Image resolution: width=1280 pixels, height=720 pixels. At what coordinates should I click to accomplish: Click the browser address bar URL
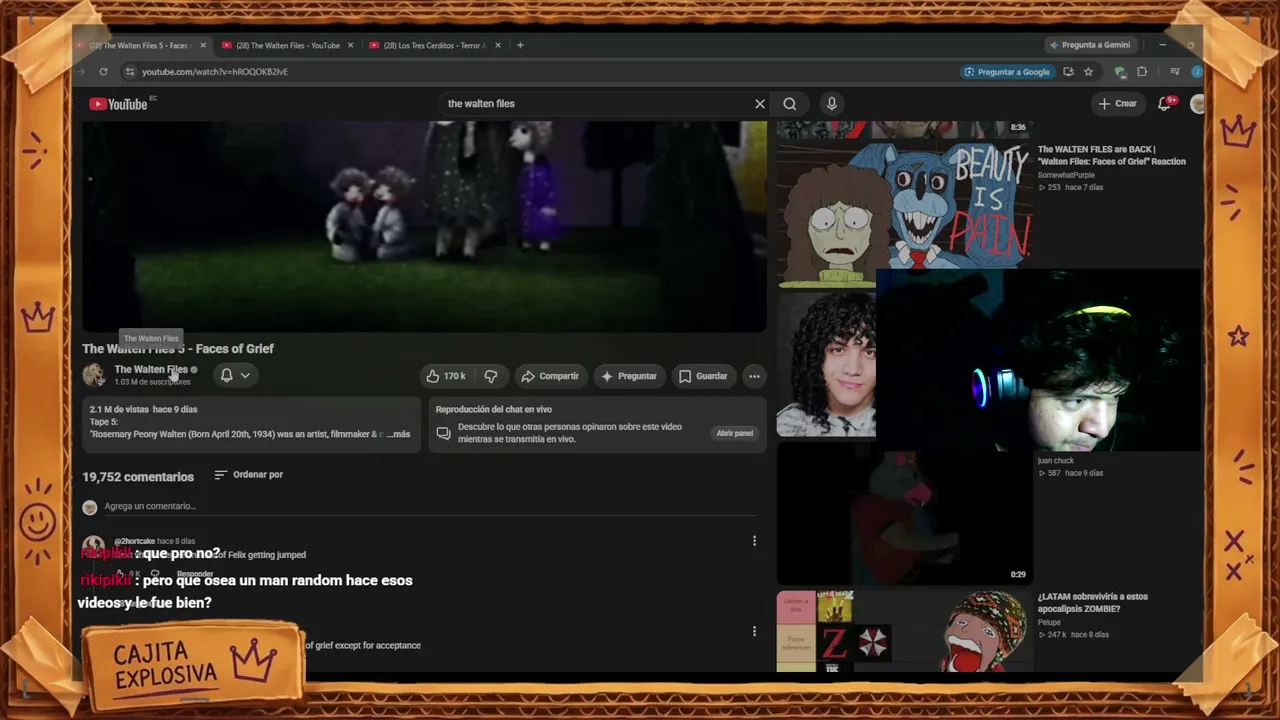[x=215, y=72]
